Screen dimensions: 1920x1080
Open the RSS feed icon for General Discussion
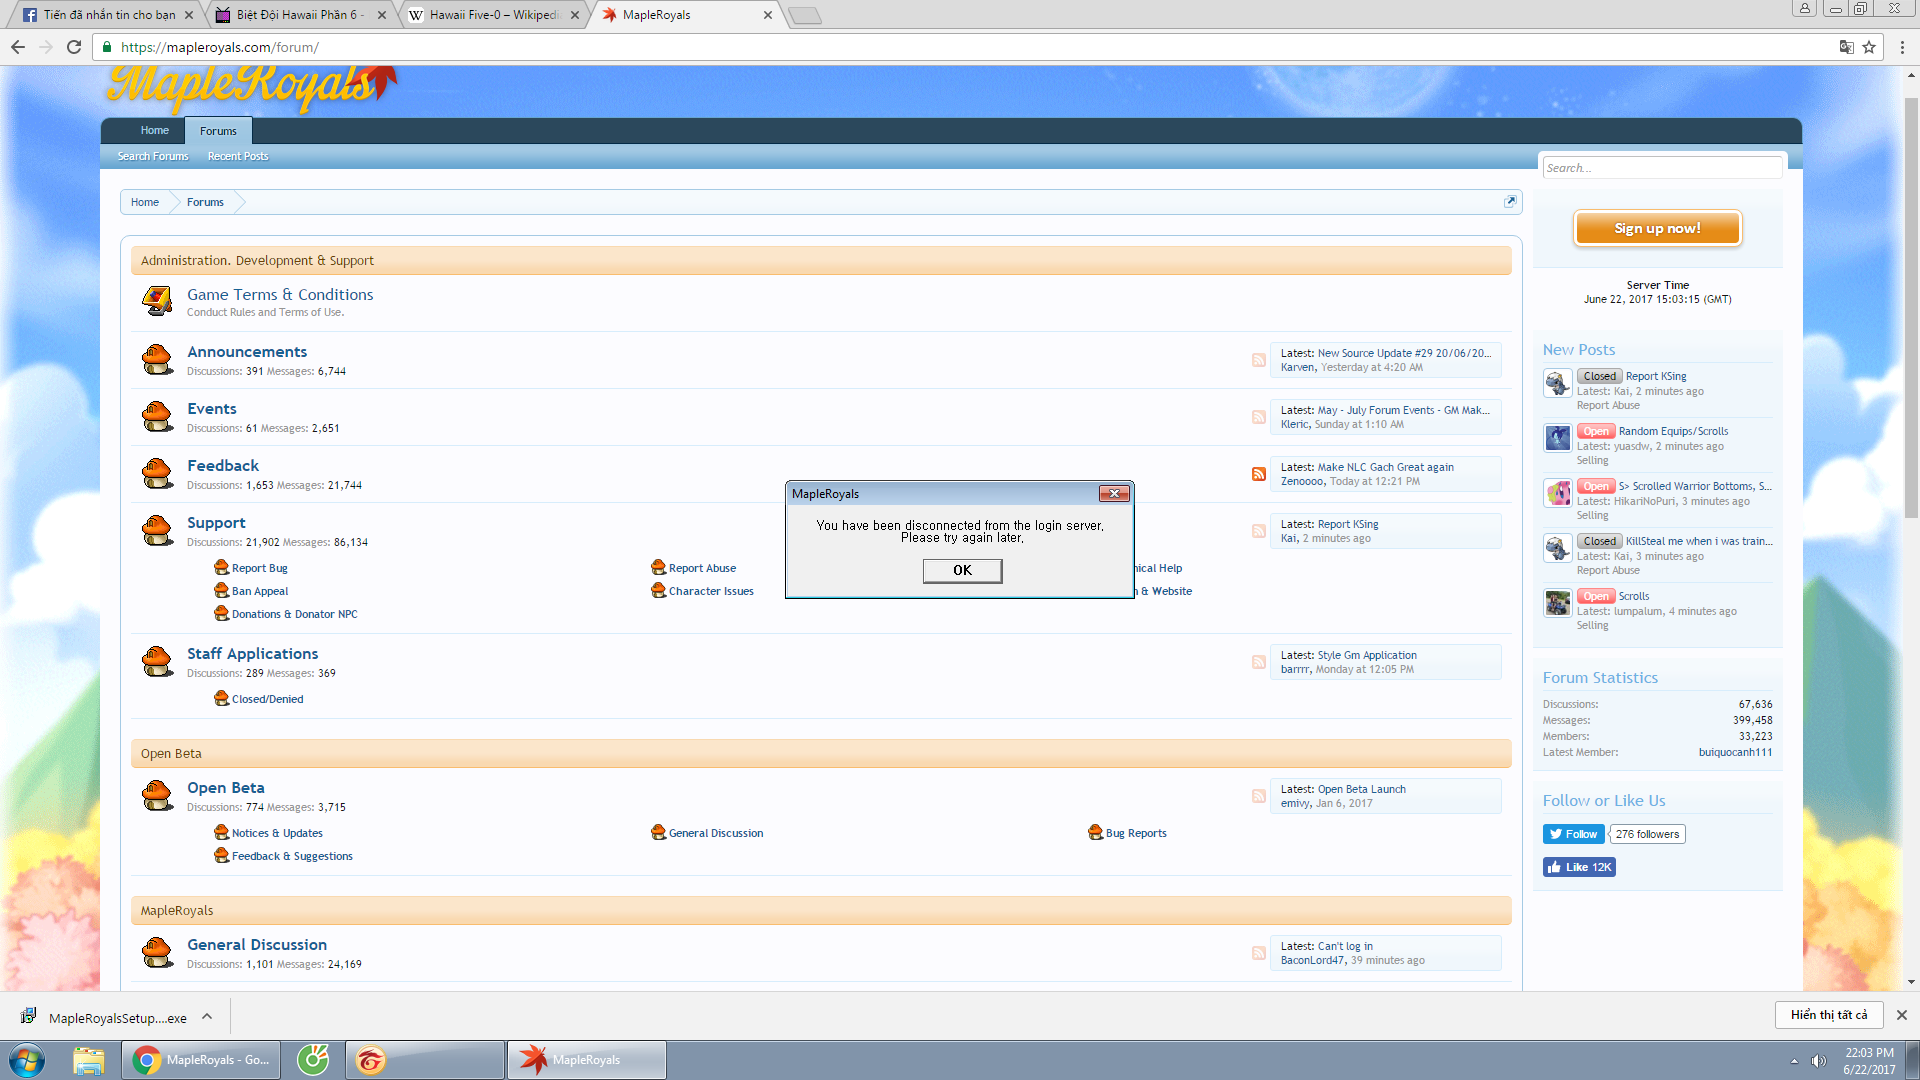coord(1259,953)
